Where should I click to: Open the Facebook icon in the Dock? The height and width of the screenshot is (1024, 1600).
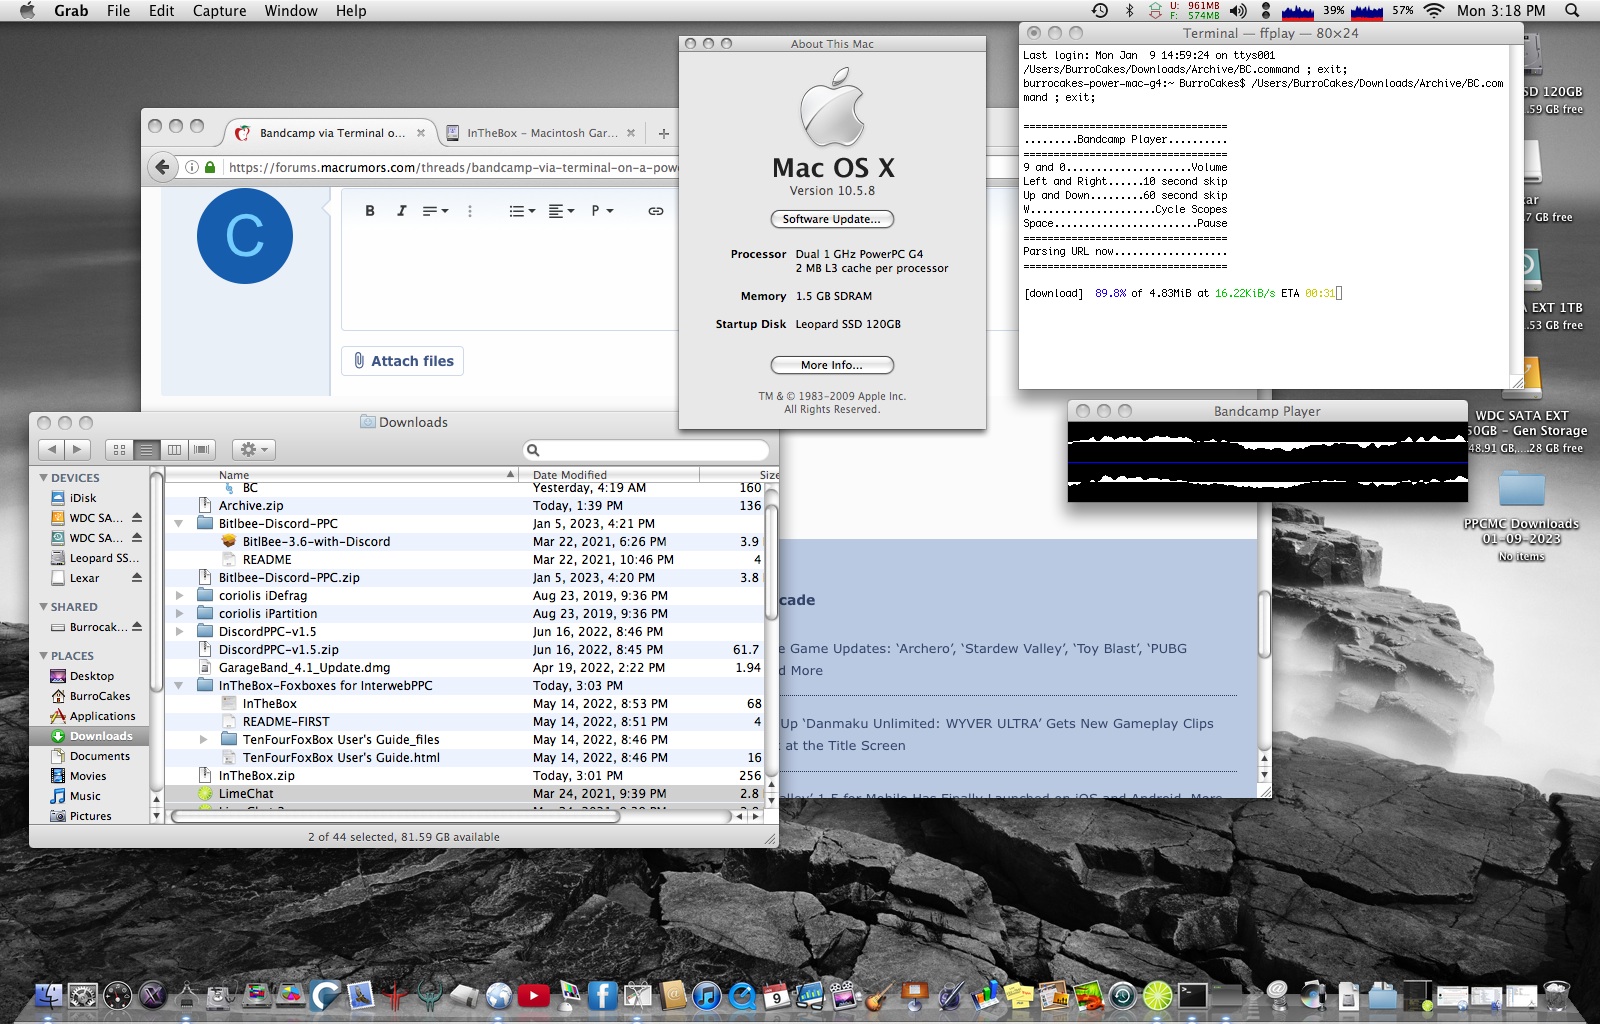point(602,995)
